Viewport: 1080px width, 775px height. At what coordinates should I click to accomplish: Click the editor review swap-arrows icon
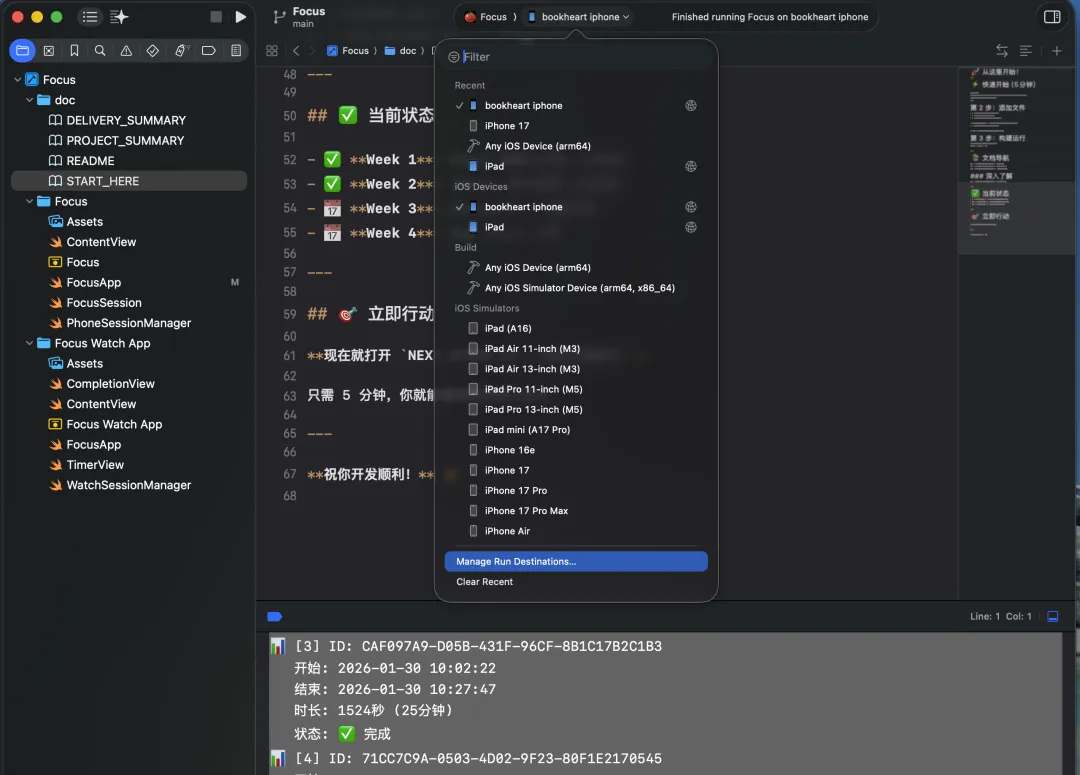pos(1001,50)
